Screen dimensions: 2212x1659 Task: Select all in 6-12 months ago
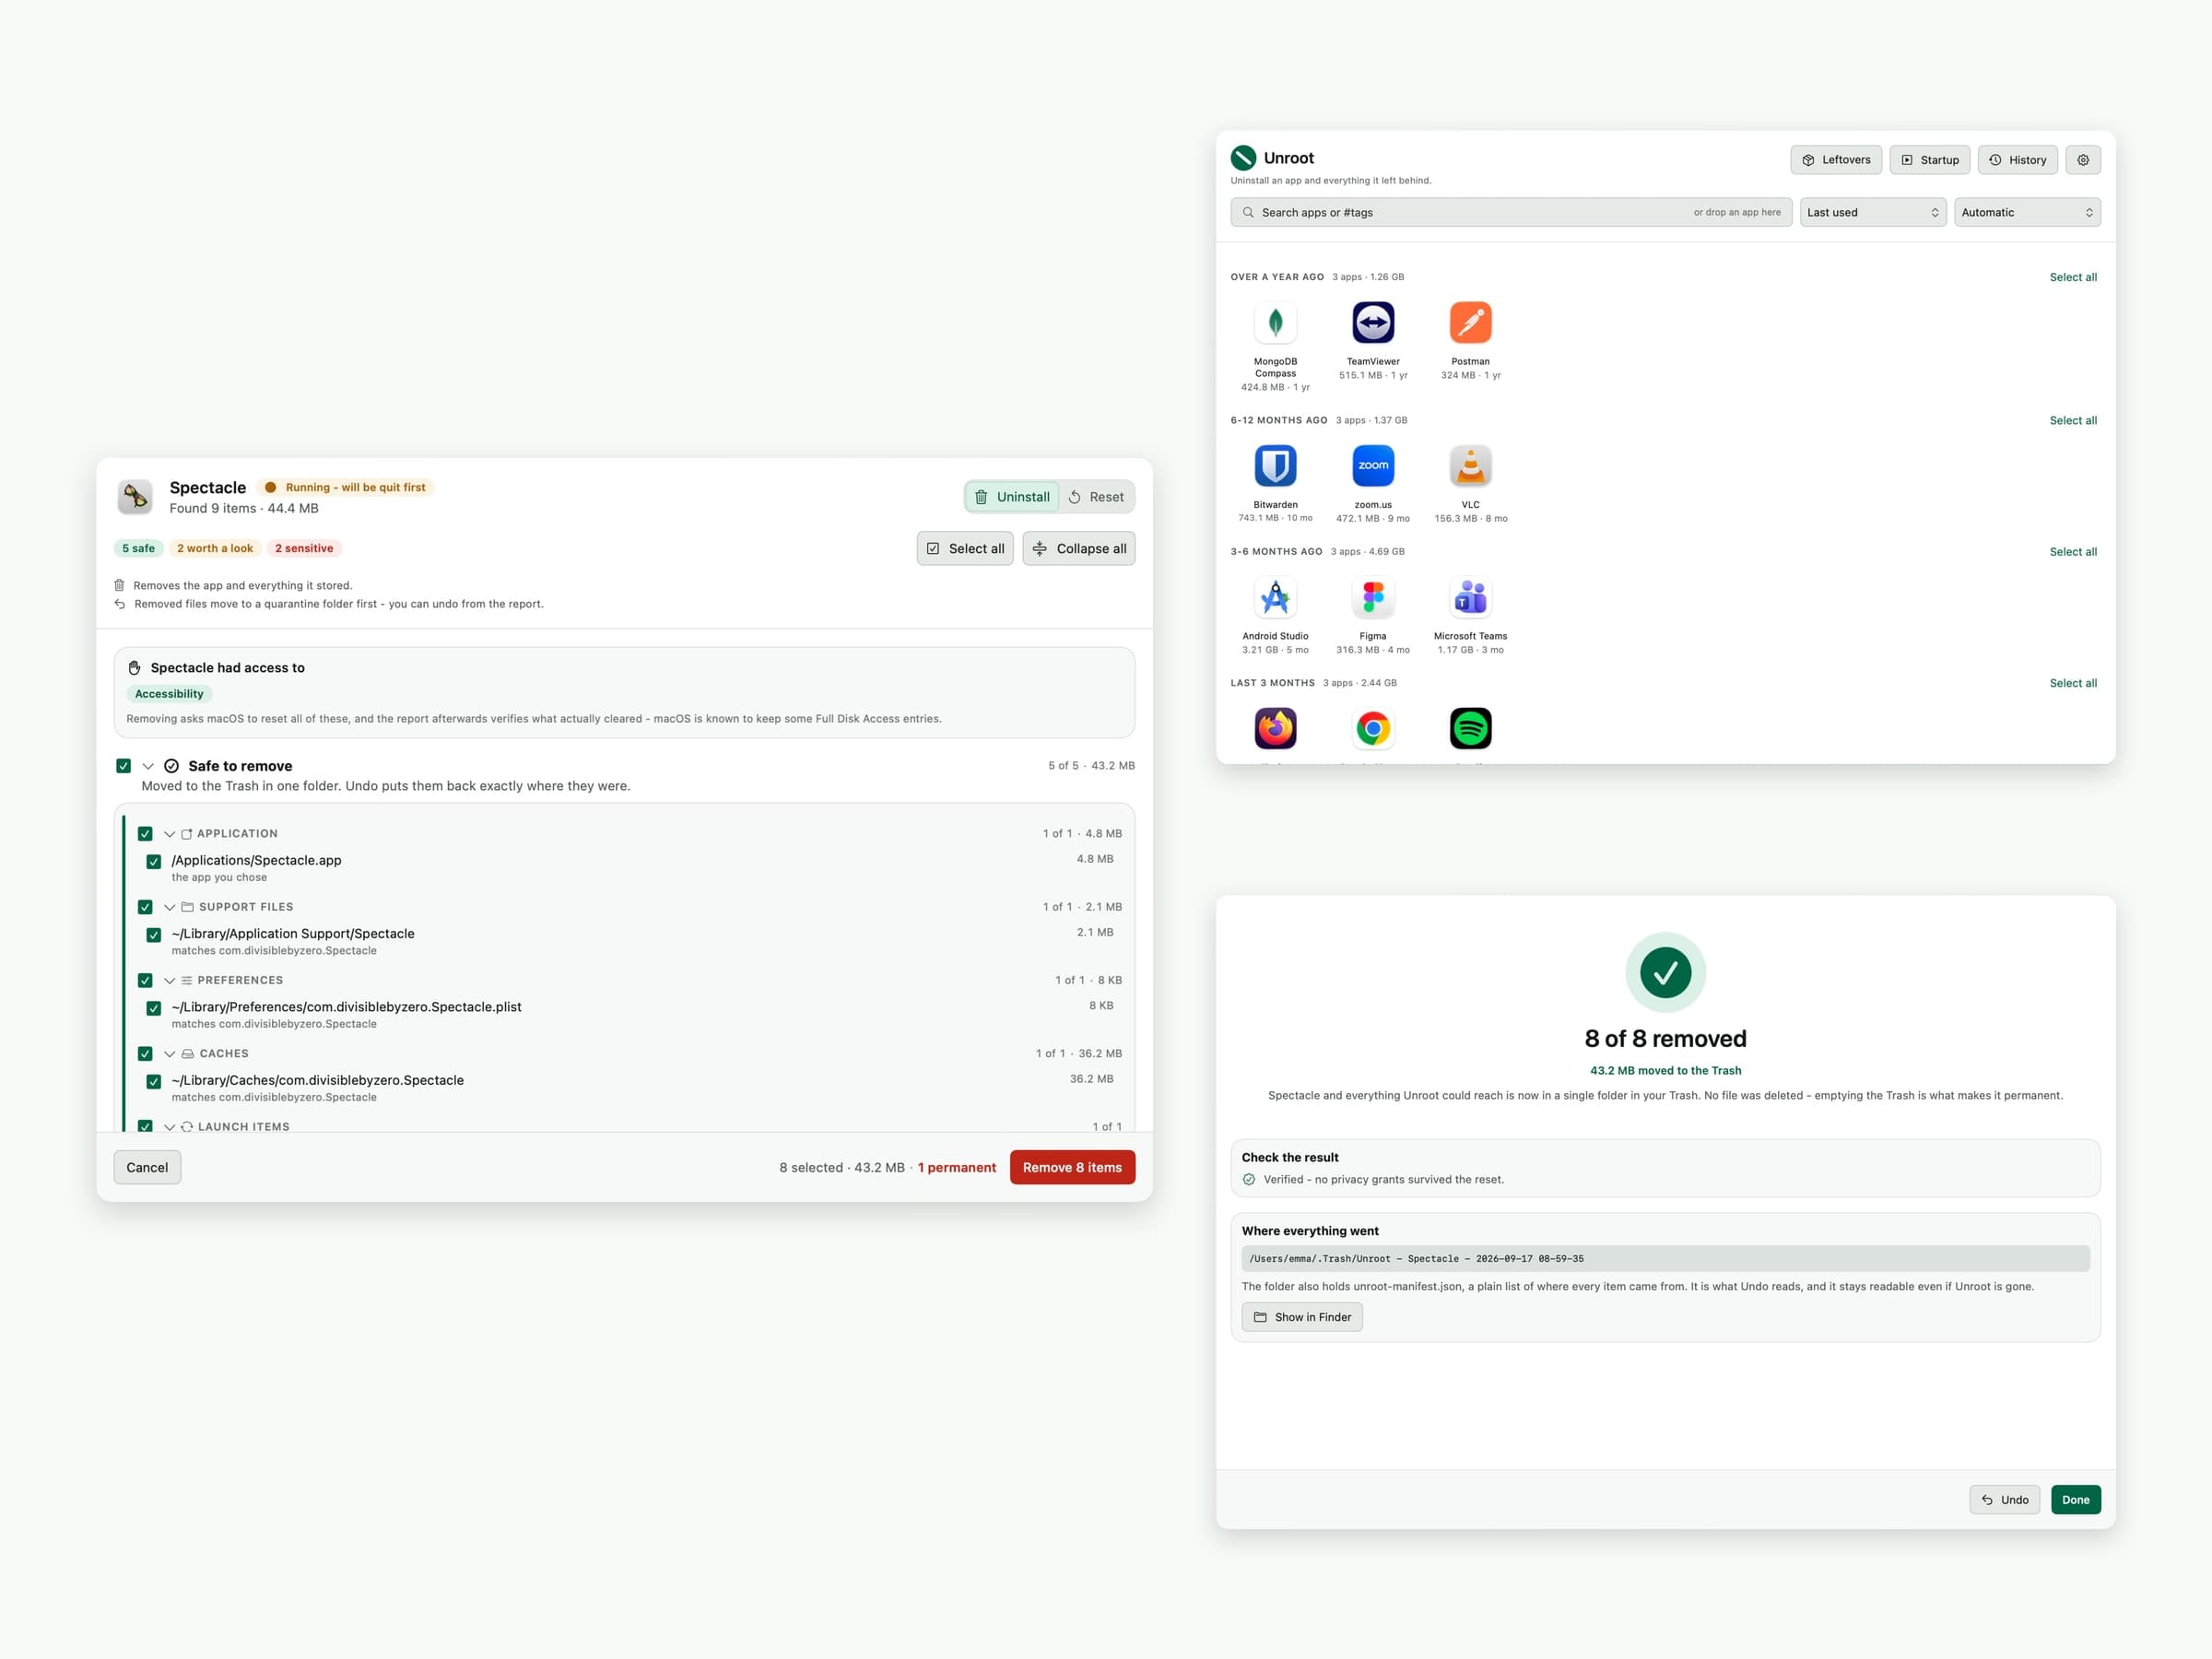2073,420
